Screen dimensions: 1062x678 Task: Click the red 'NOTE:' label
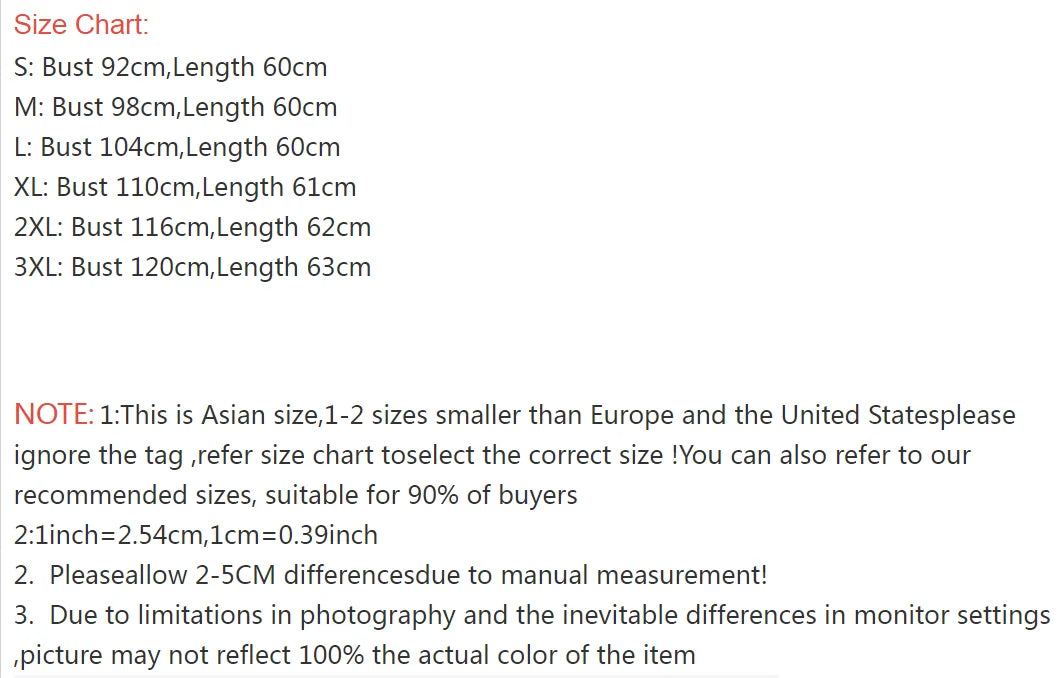[x=54, y=414]
